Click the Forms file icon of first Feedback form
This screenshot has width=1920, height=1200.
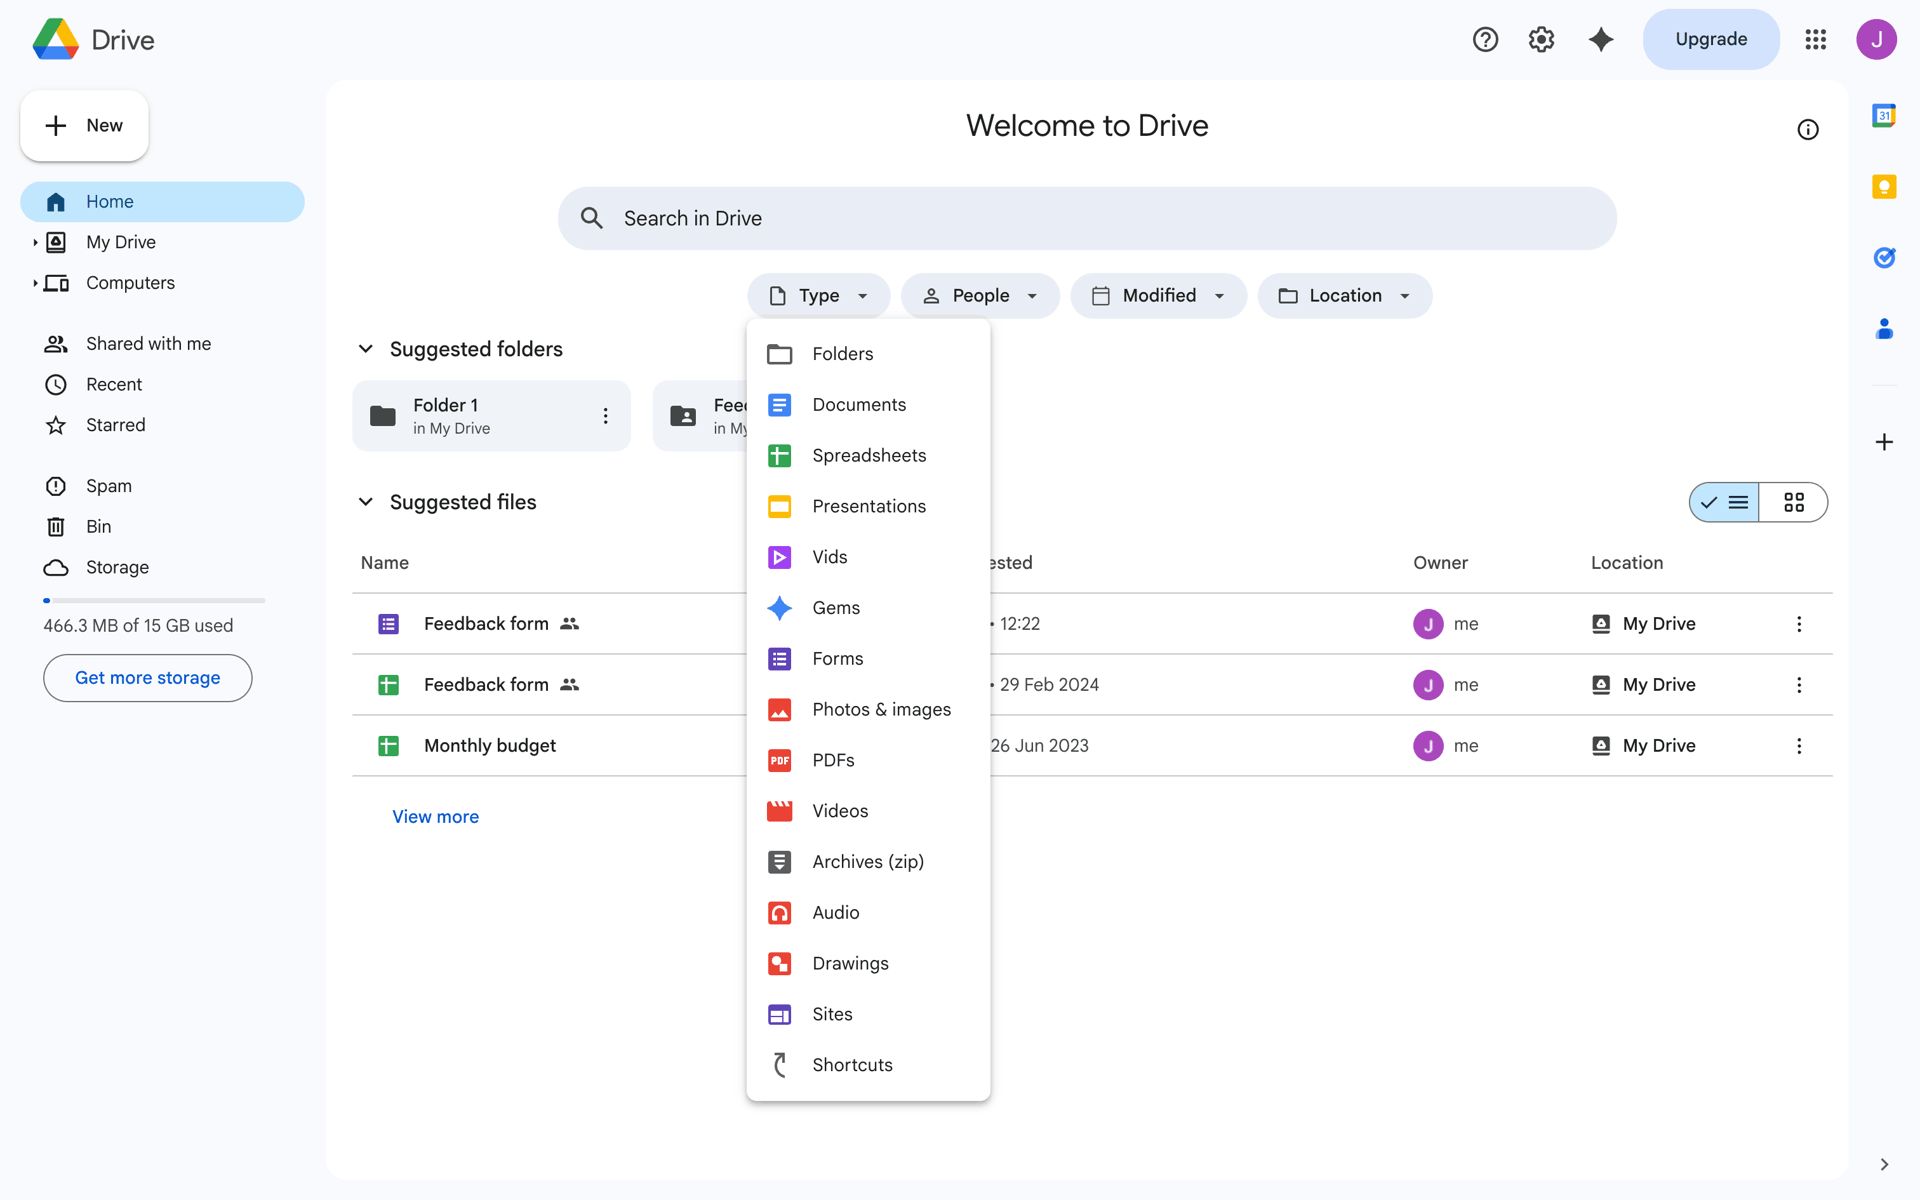(389, 624)
